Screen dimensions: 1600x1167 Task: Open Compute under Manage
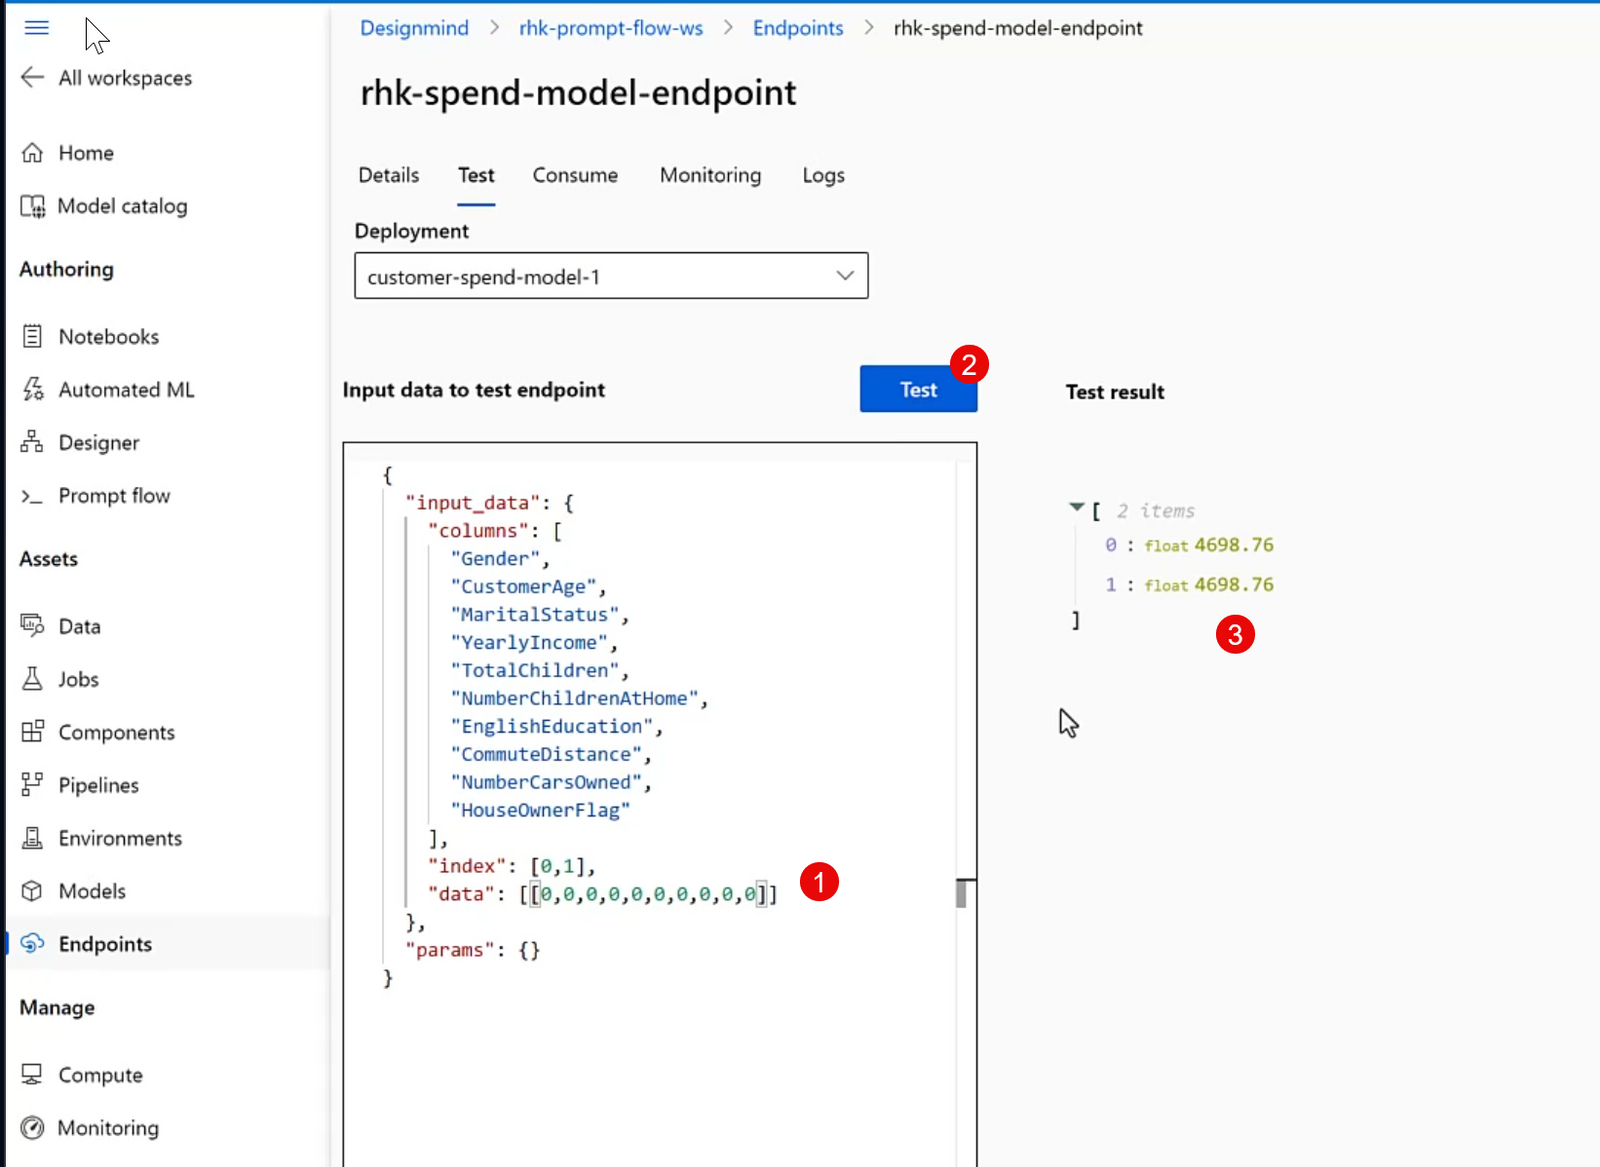100,1074
